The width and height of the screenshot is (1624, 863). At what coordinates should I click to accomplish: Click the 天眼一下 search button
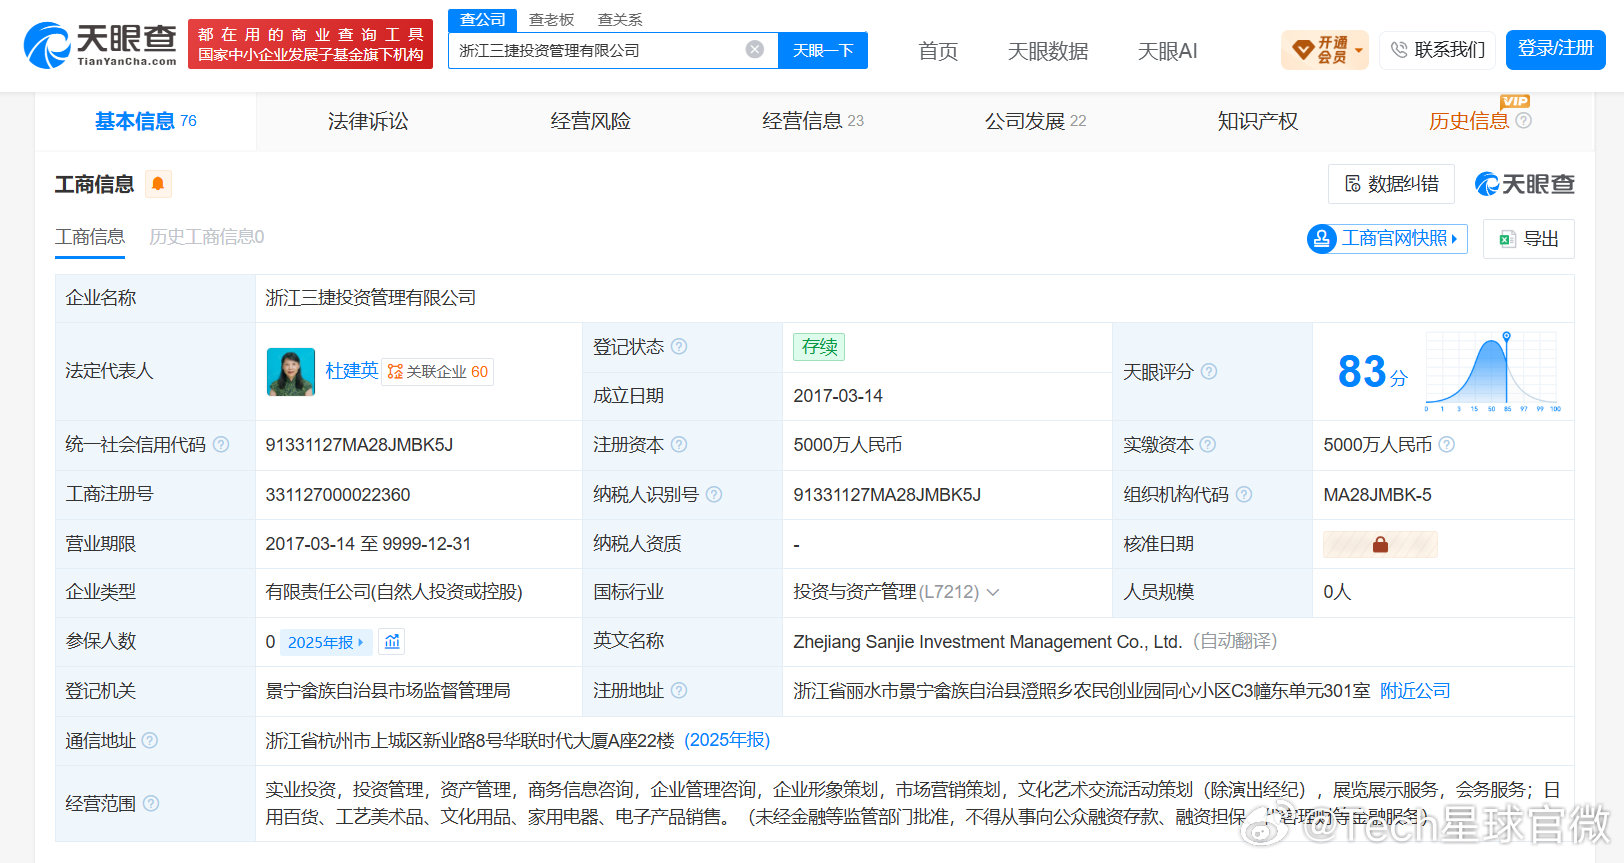click(823, 50)
